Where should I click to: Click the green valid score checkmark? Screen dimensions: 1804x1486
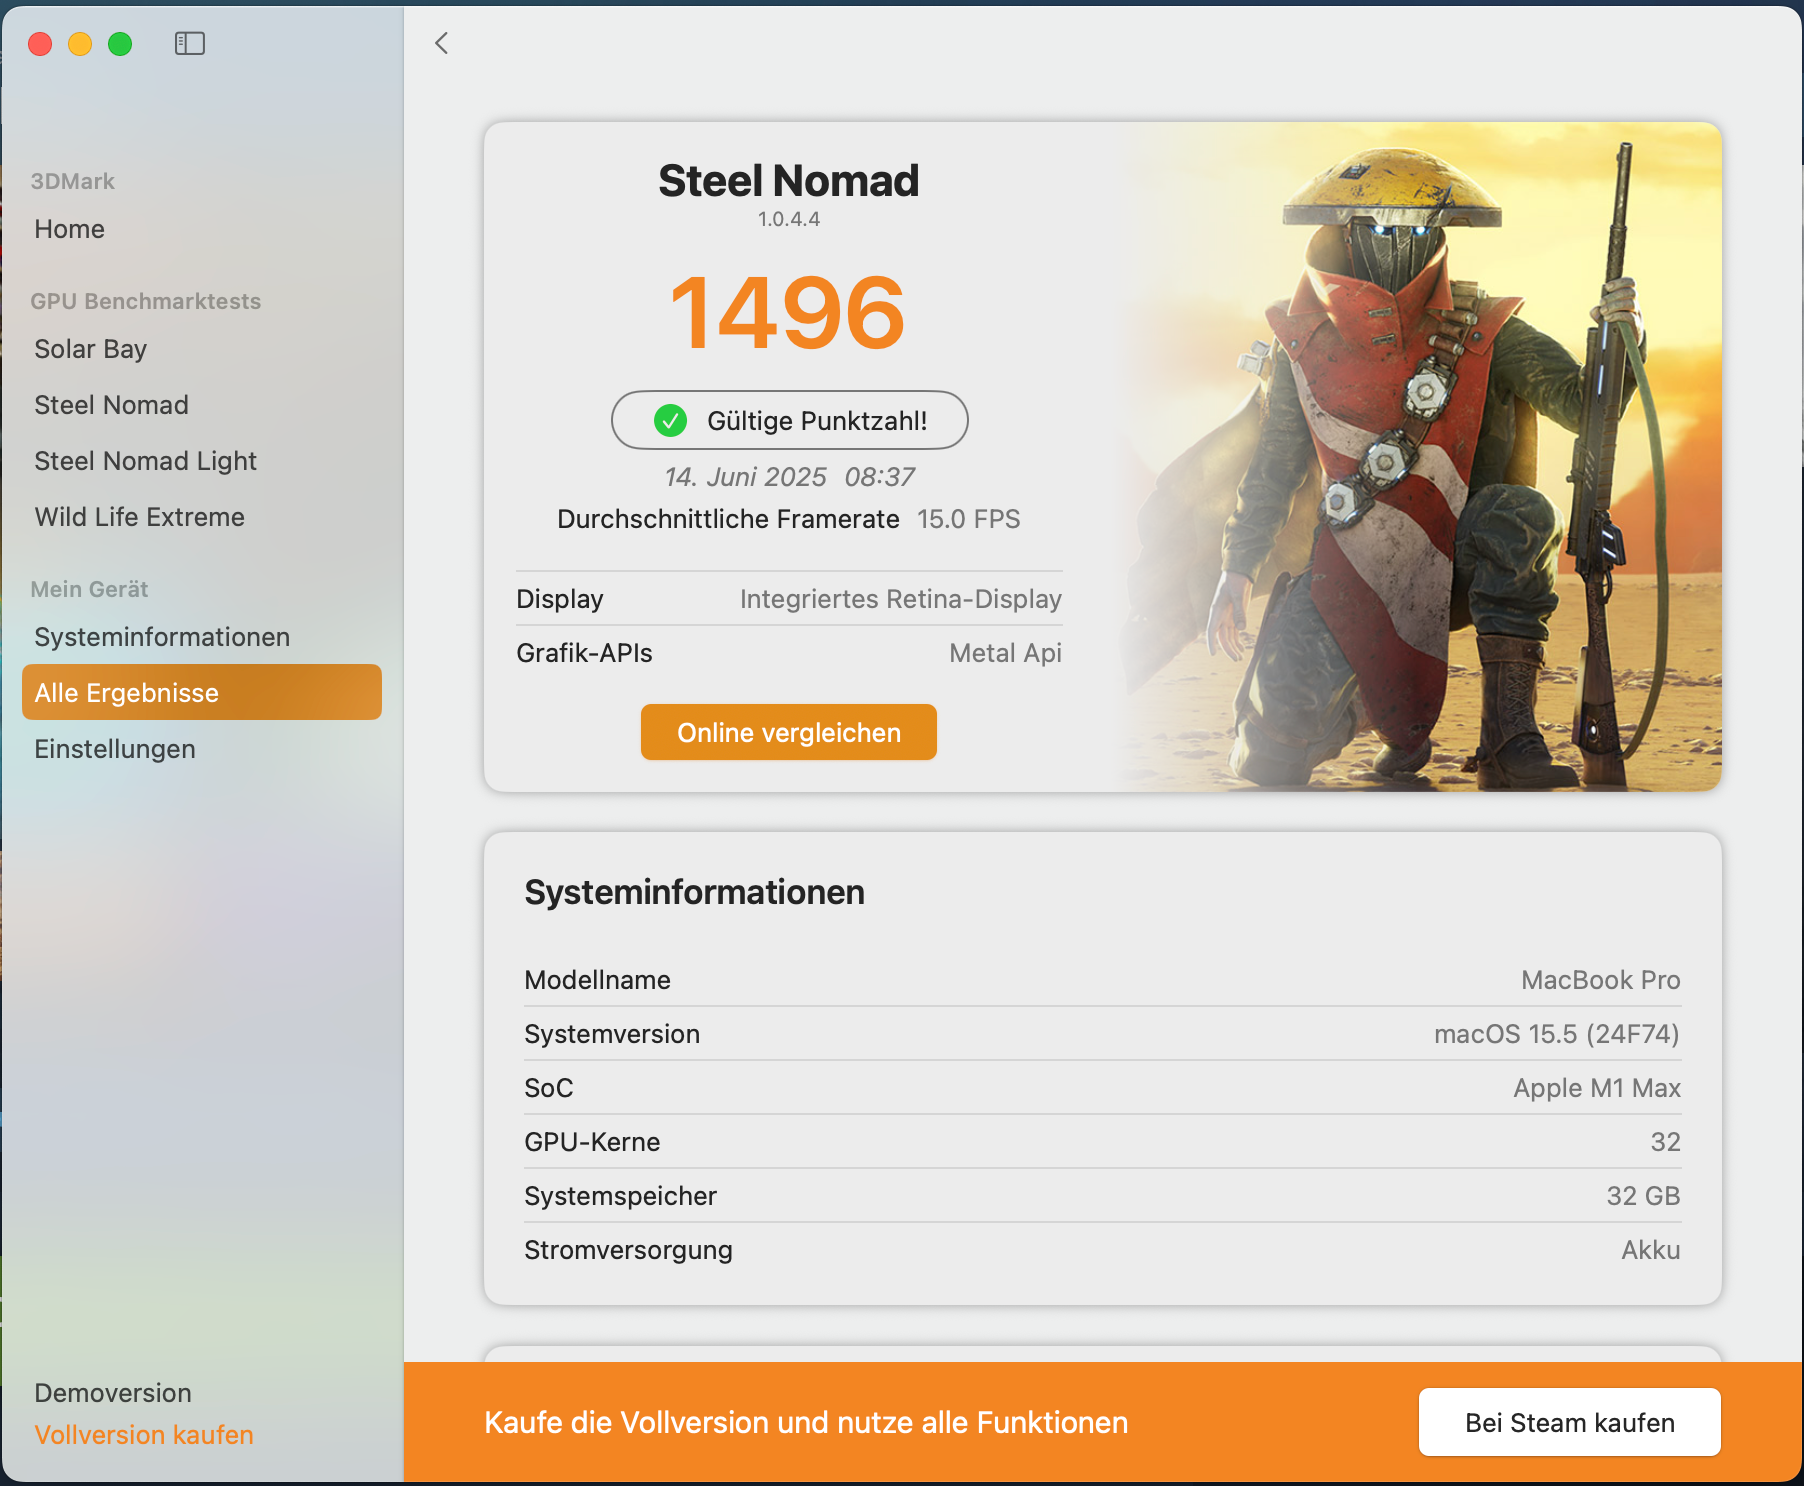click(x=670, y=421)
